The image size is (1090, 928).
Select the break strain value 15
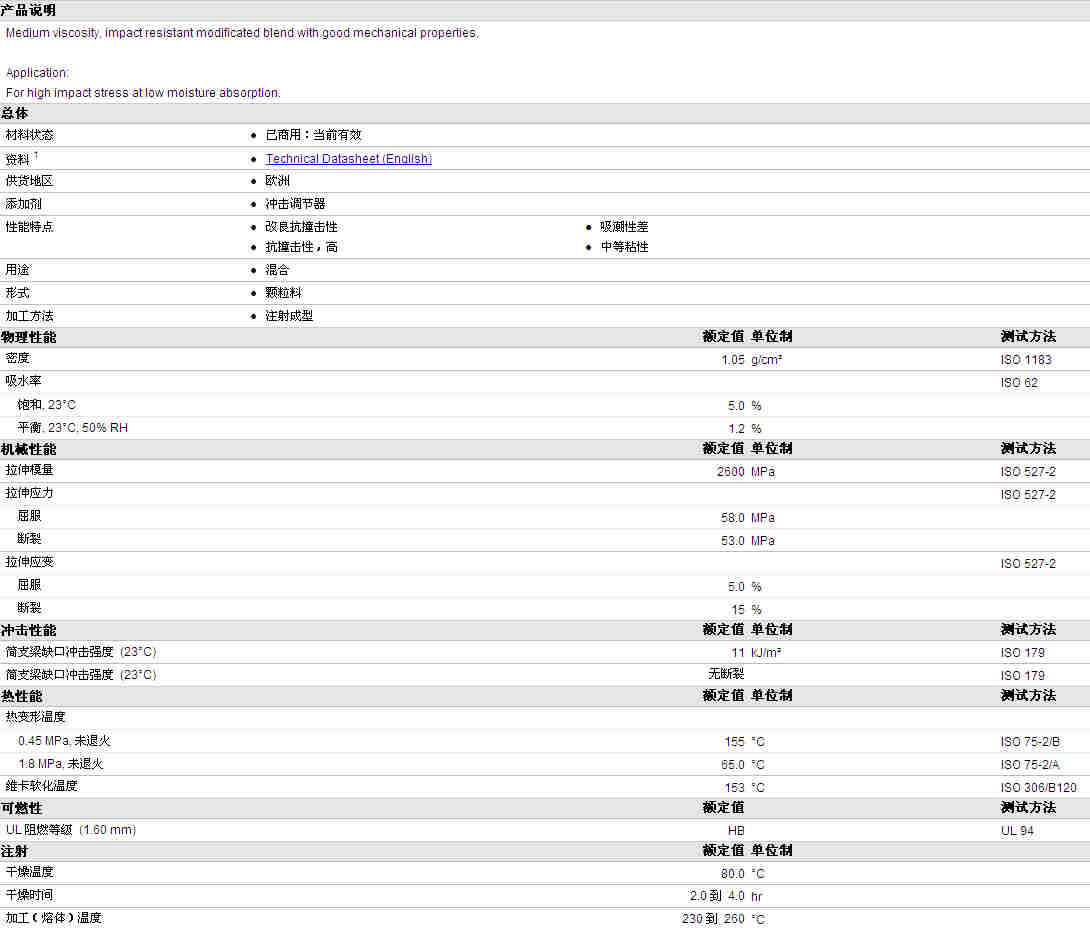738,610
